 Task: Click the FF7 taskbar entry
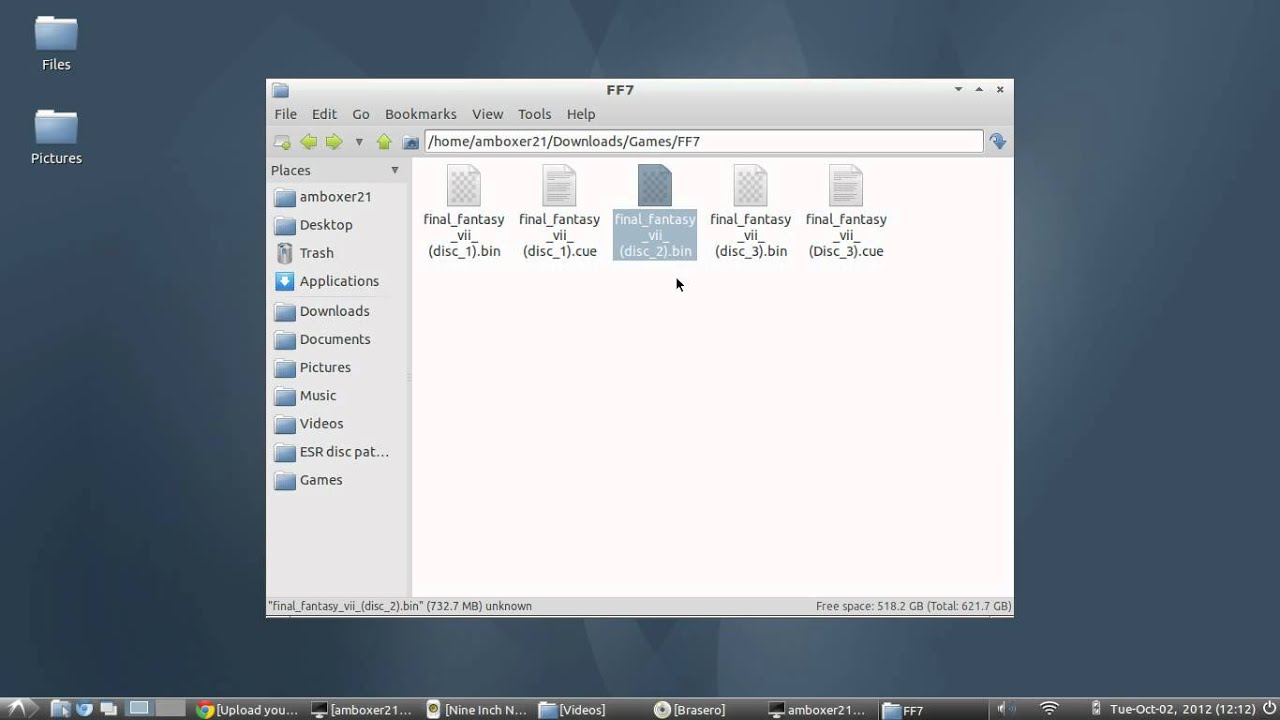935,710
